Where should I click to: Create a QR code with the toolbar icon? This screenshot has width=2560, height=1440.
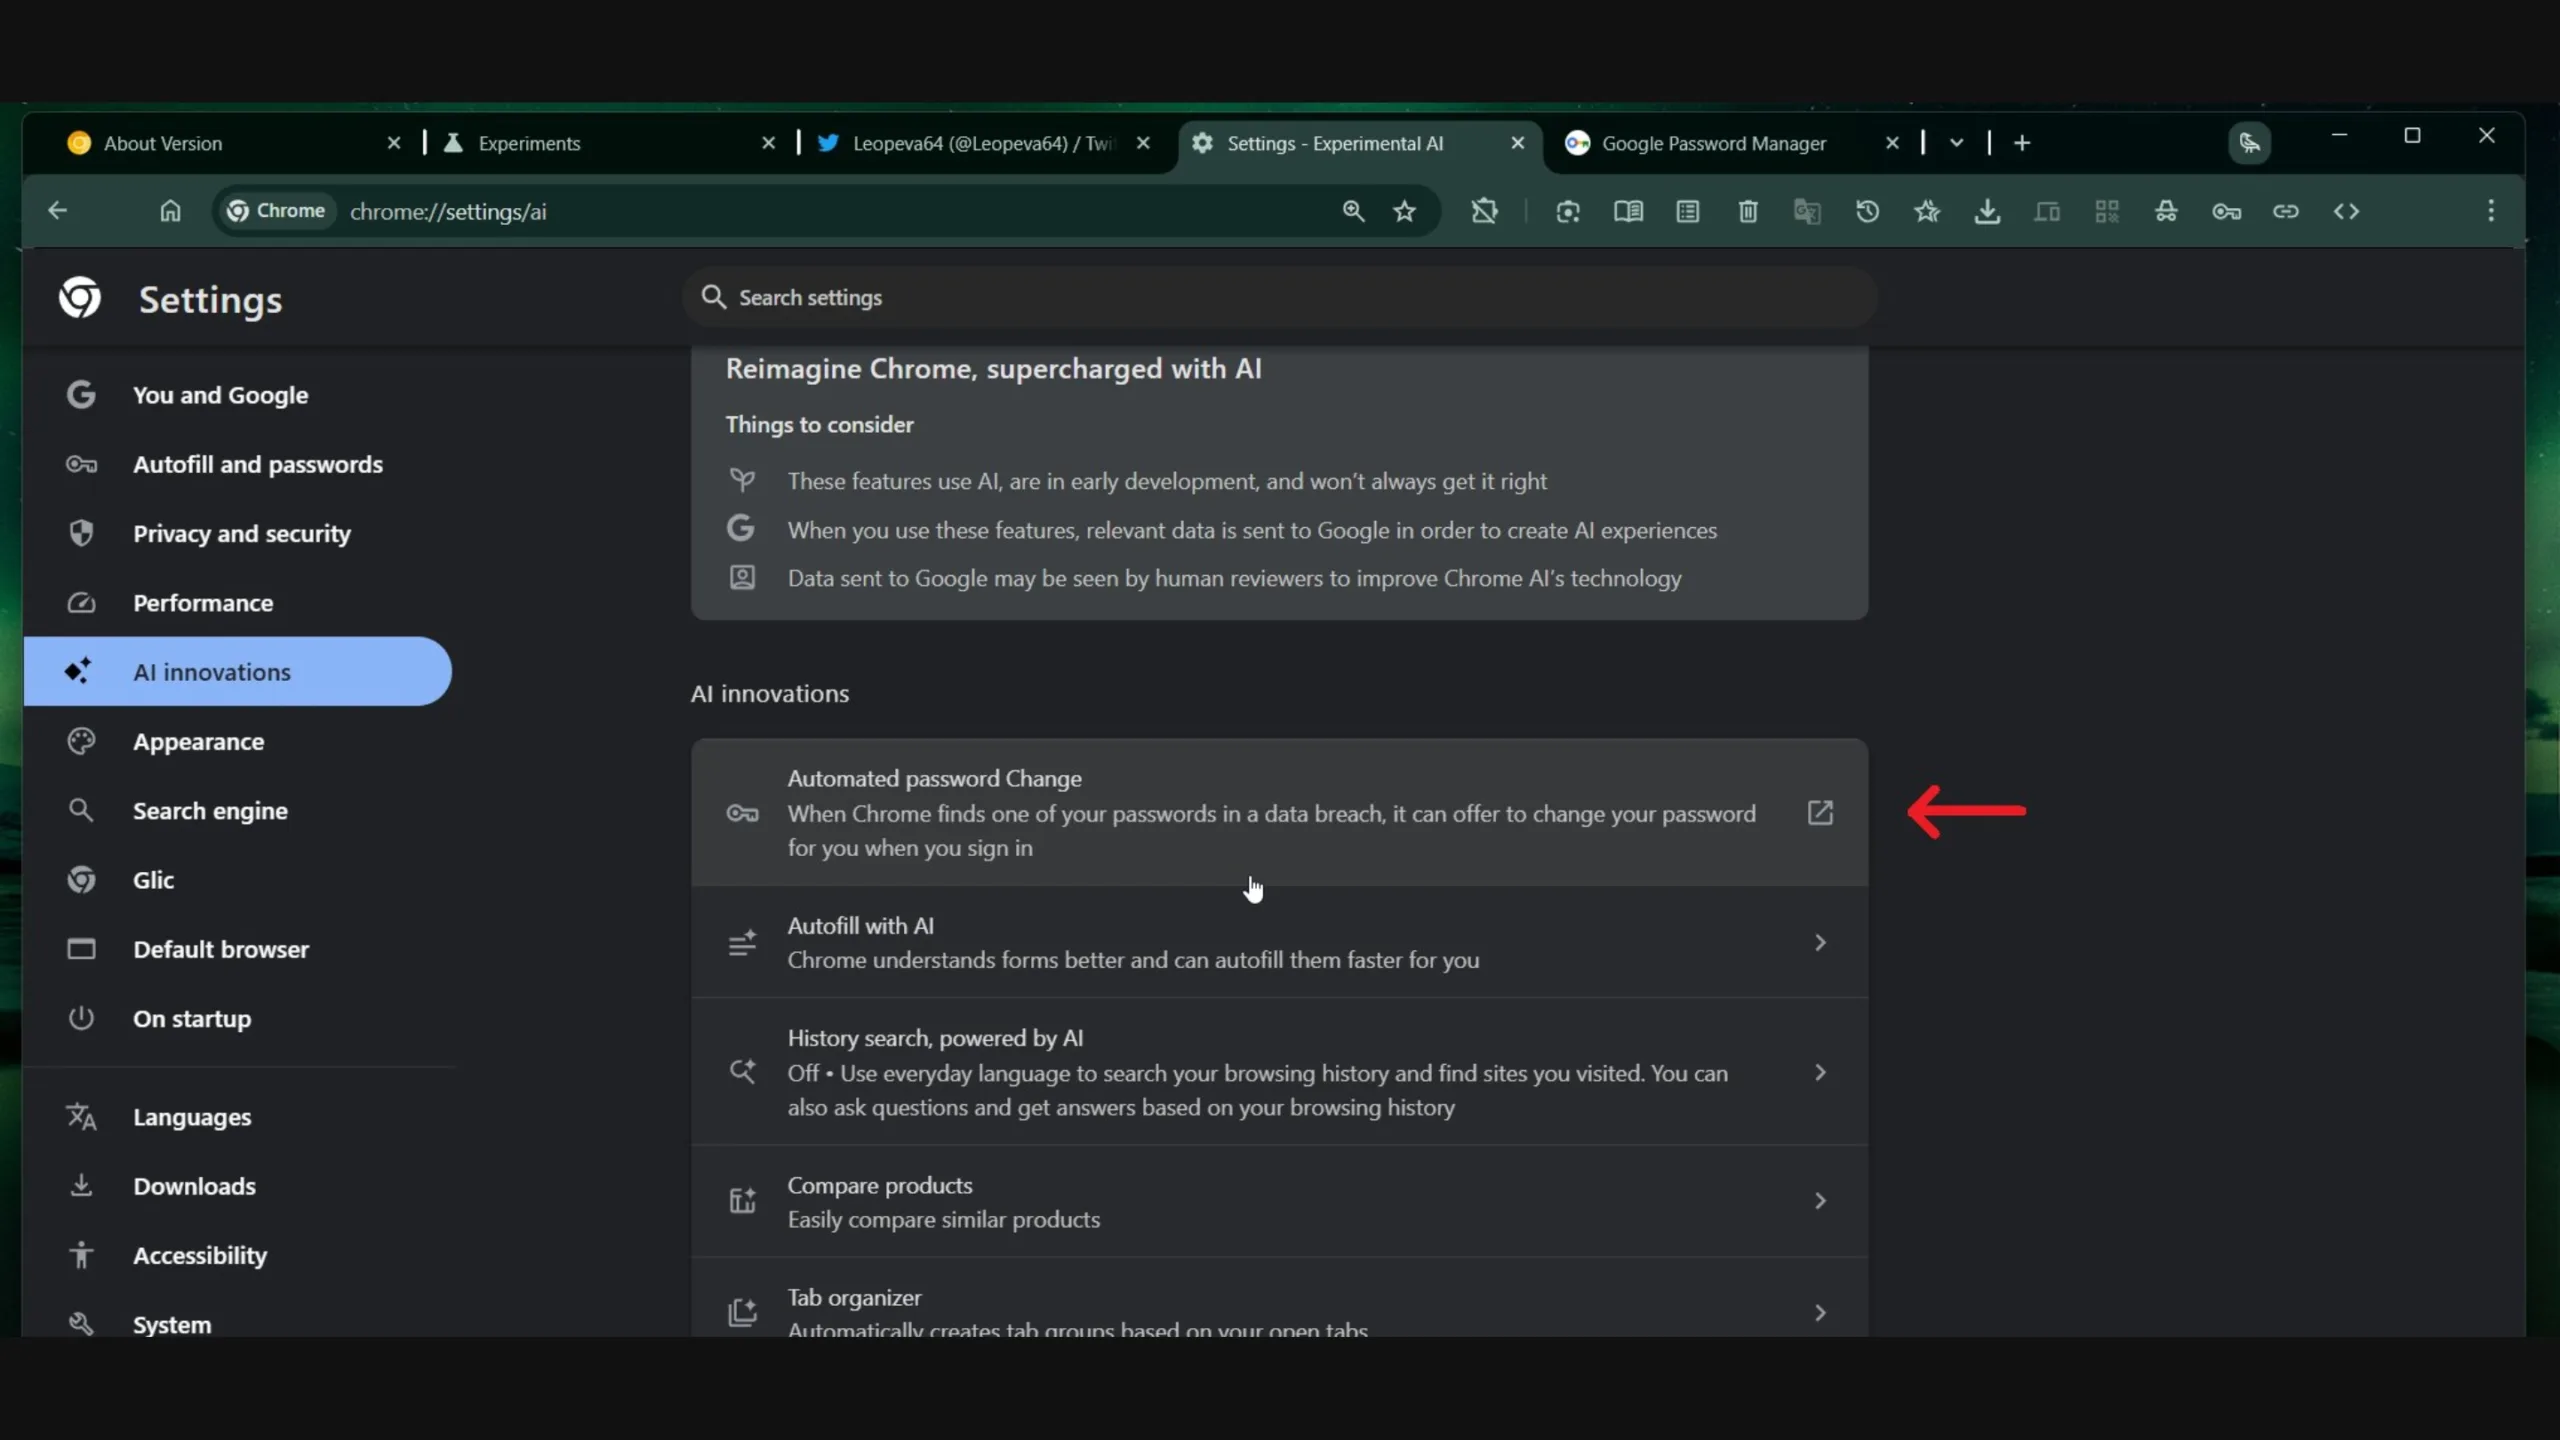point(2107,211)
